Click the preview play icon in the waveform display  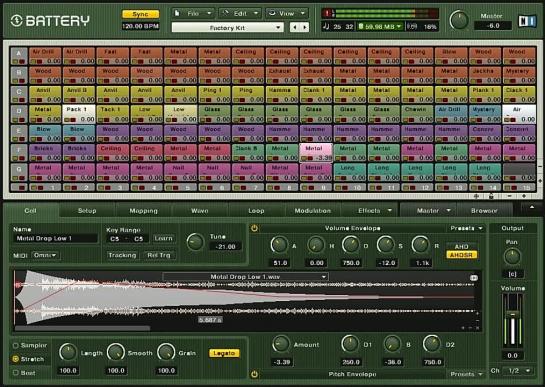pyautogui.click(x=474, y=278)
